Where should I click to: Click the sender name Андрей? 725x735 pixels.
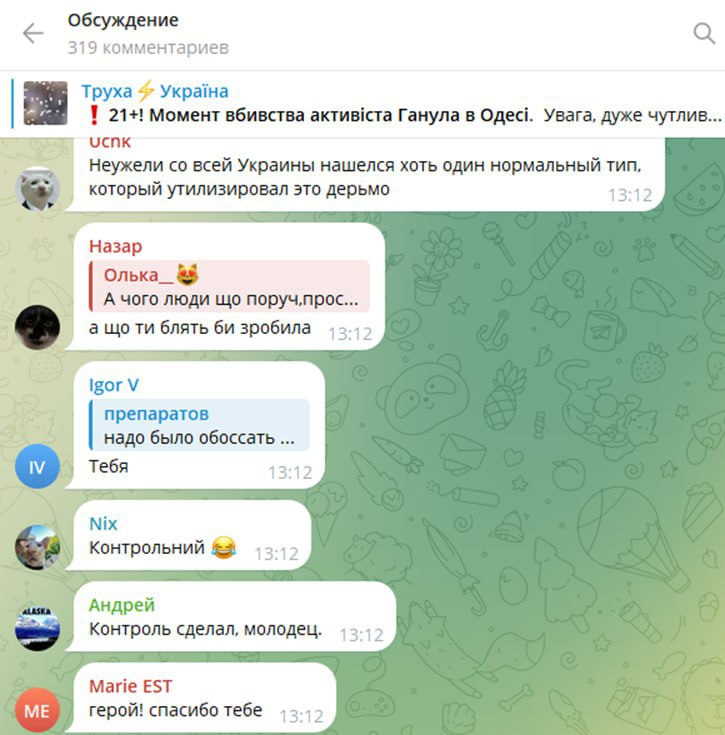(122, 605)
